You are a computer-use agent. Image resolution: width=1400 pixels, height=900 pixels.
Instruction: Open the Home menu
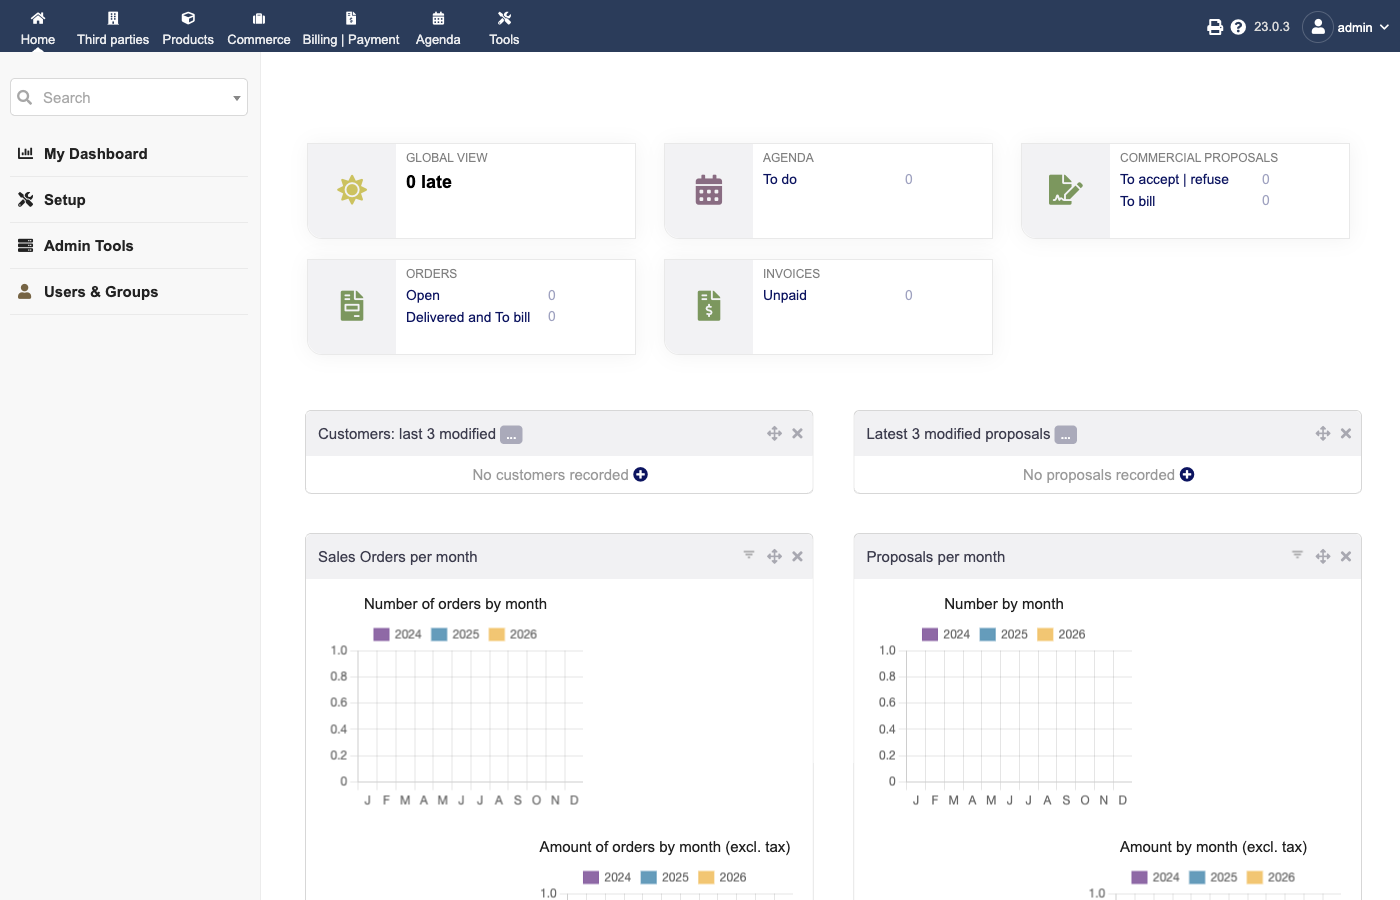38,27
